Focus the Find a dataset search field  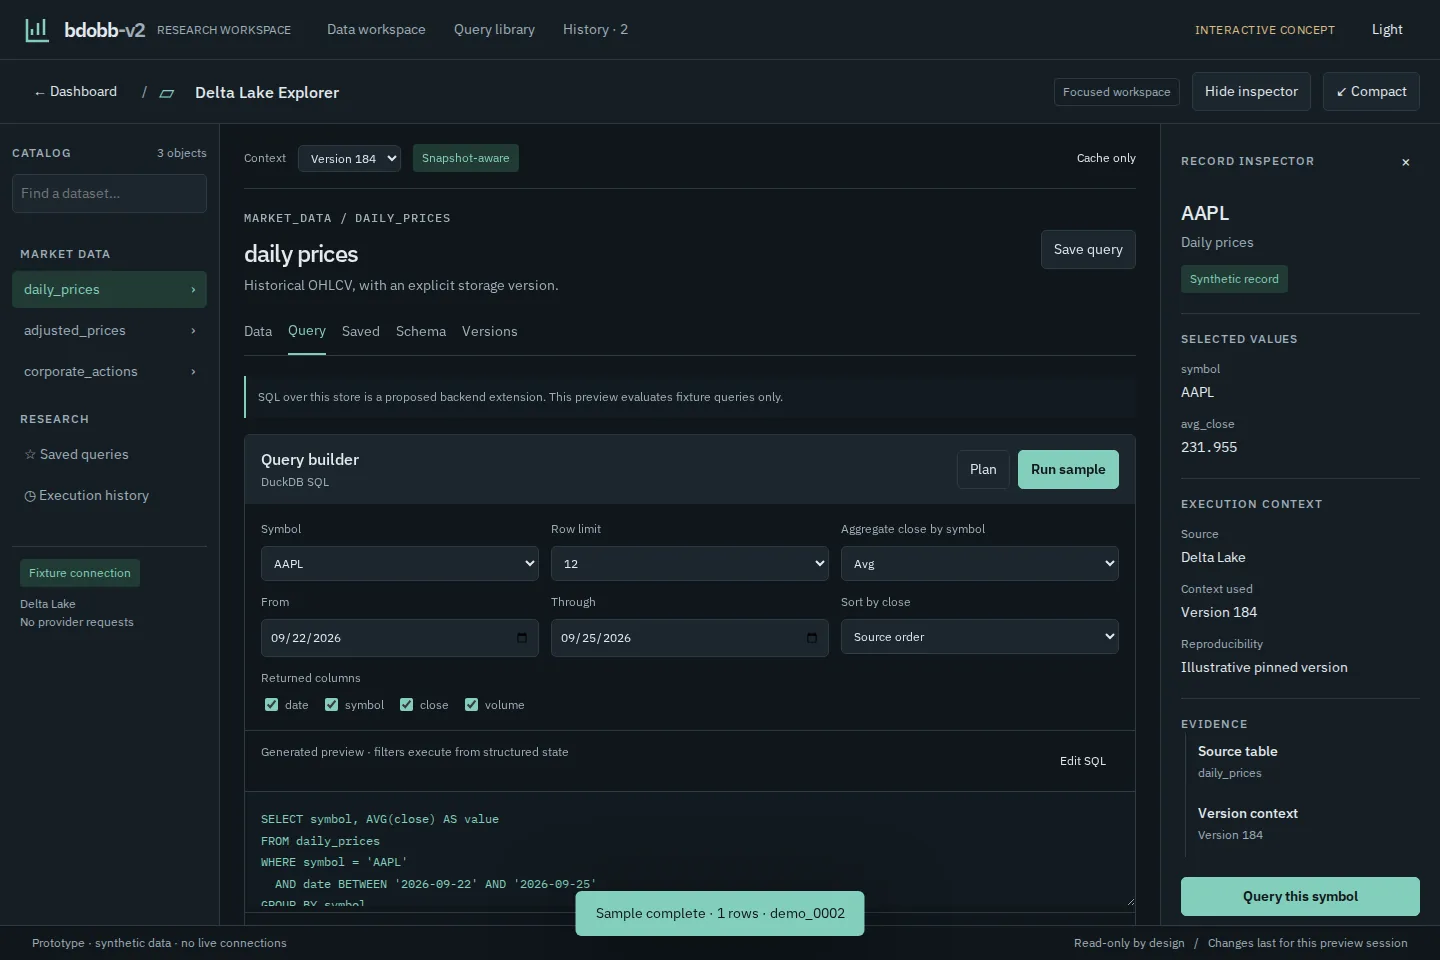pyautogui.click(x=109, y=194)
